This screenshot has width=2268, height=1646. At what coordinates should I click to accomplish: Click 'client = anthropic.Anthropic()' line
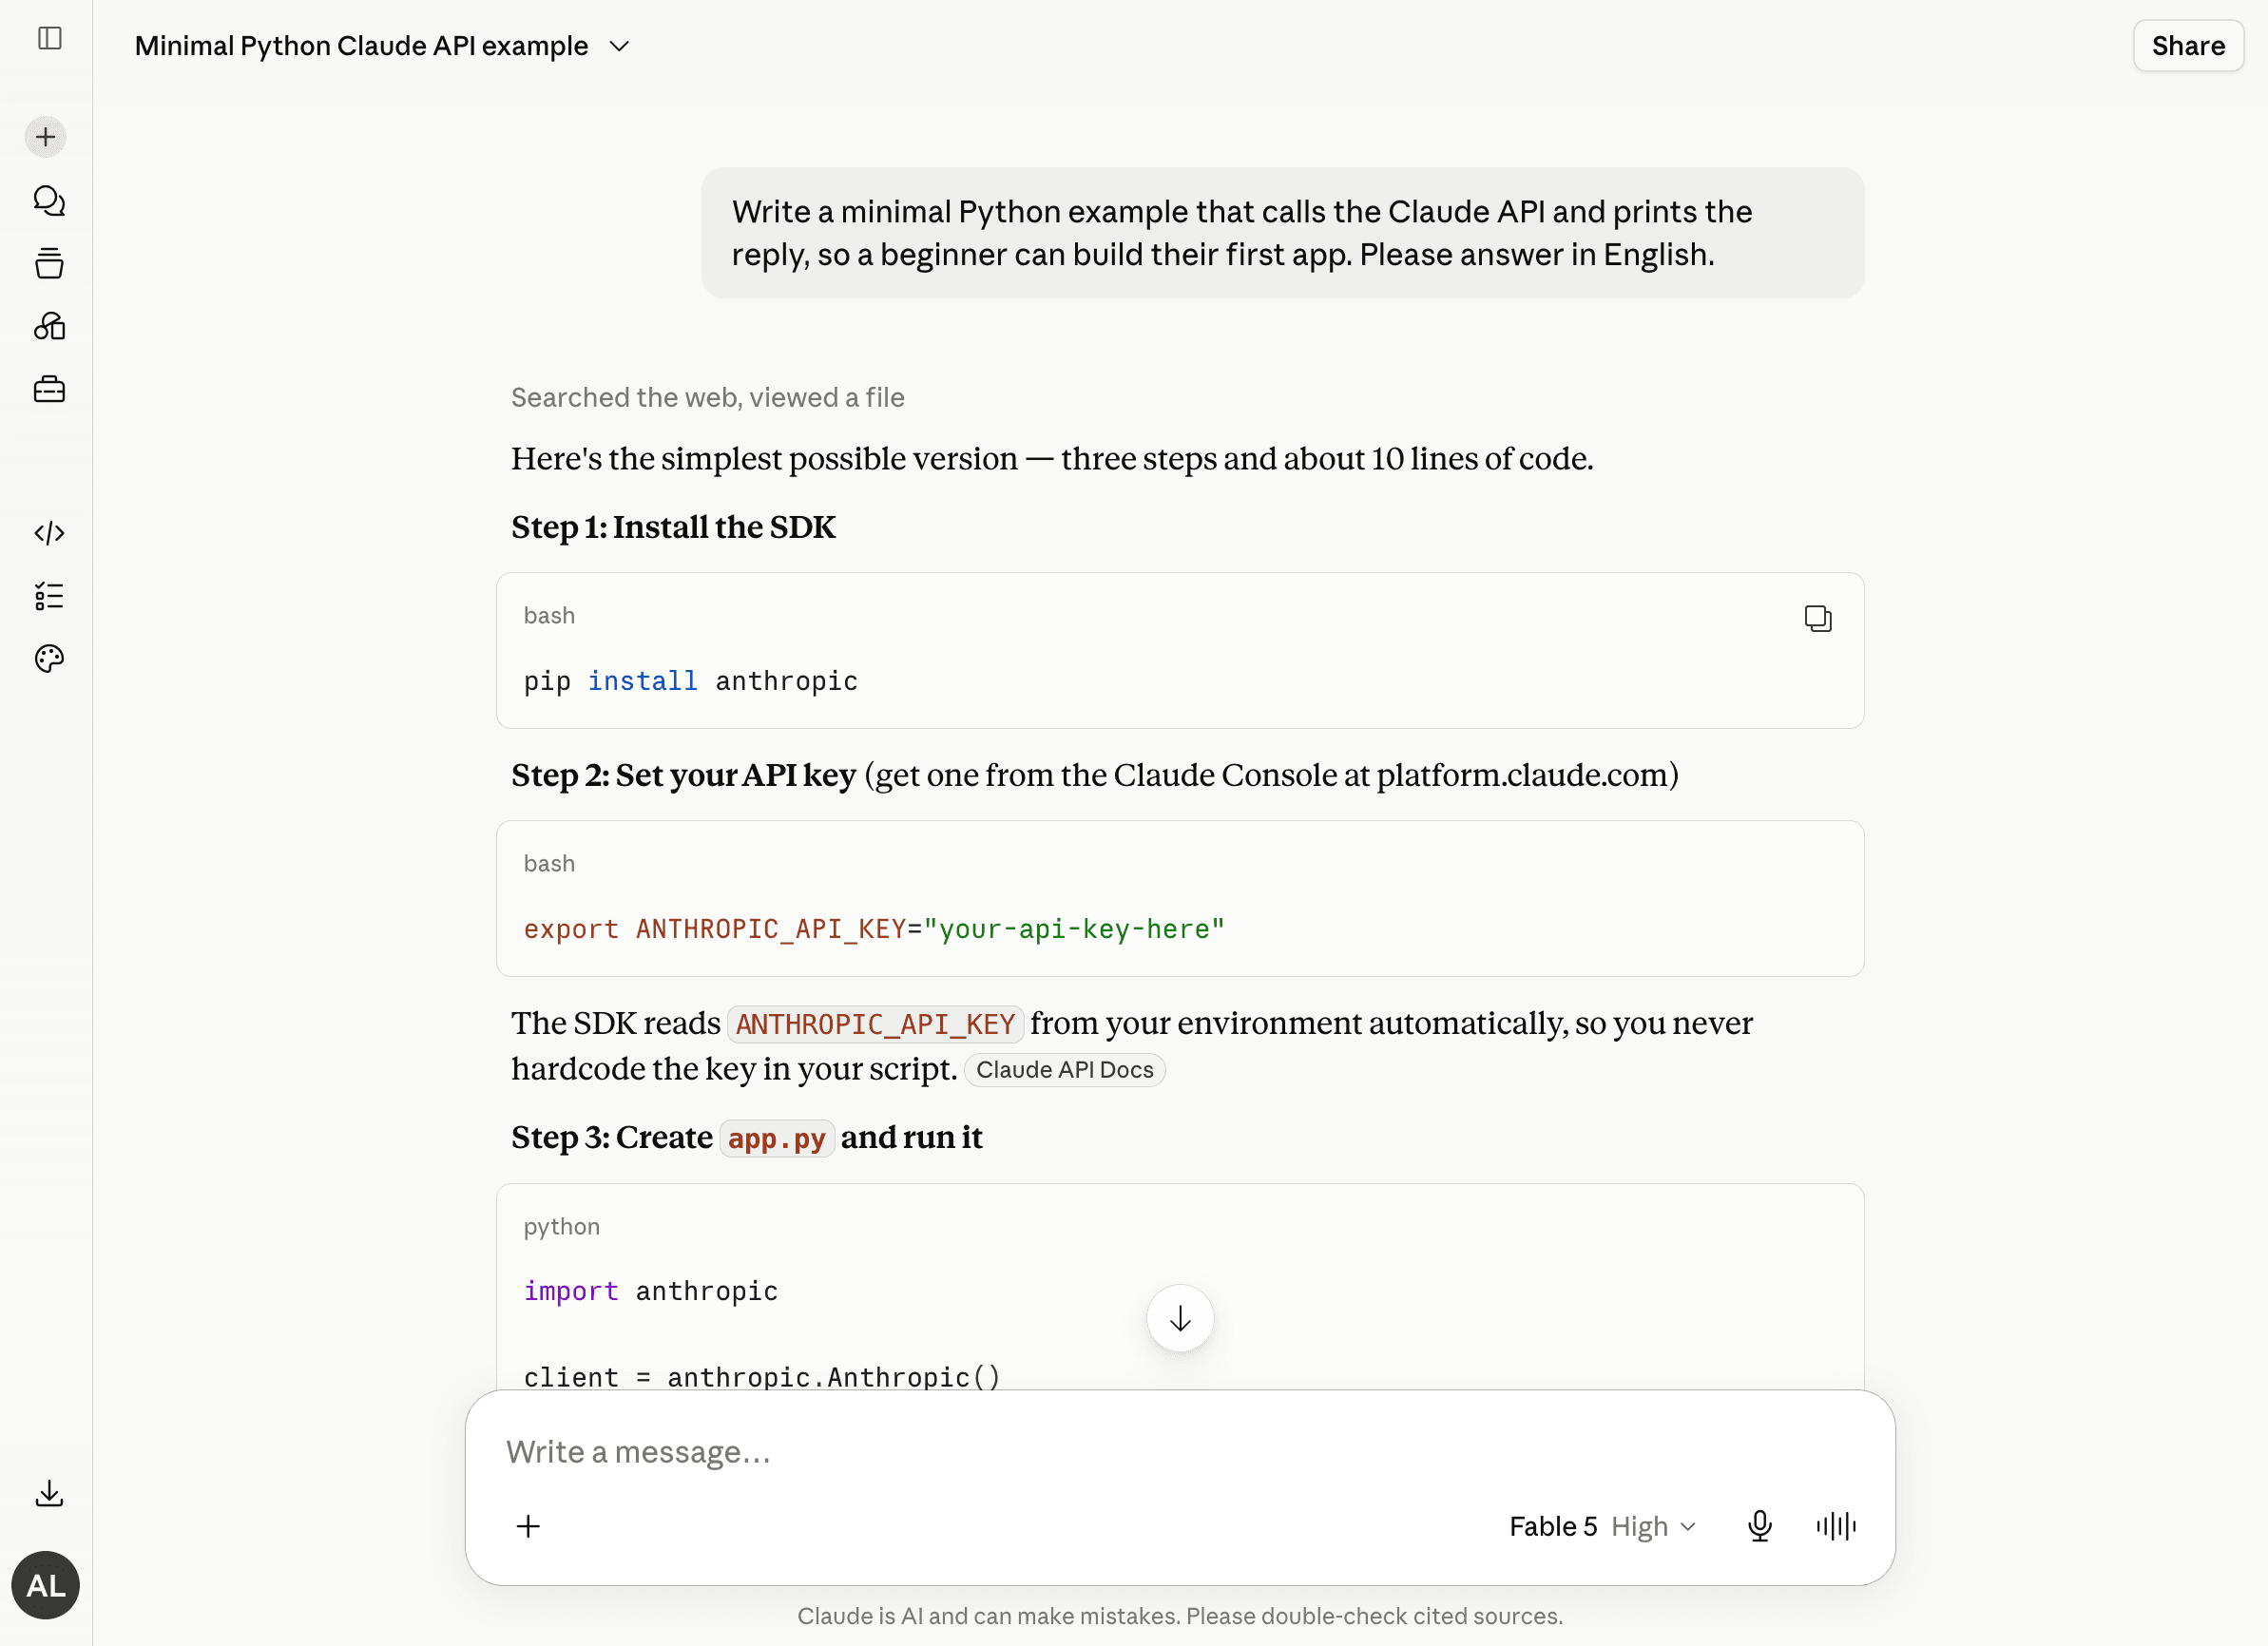pyautogui.click(x=761, y=1377)
